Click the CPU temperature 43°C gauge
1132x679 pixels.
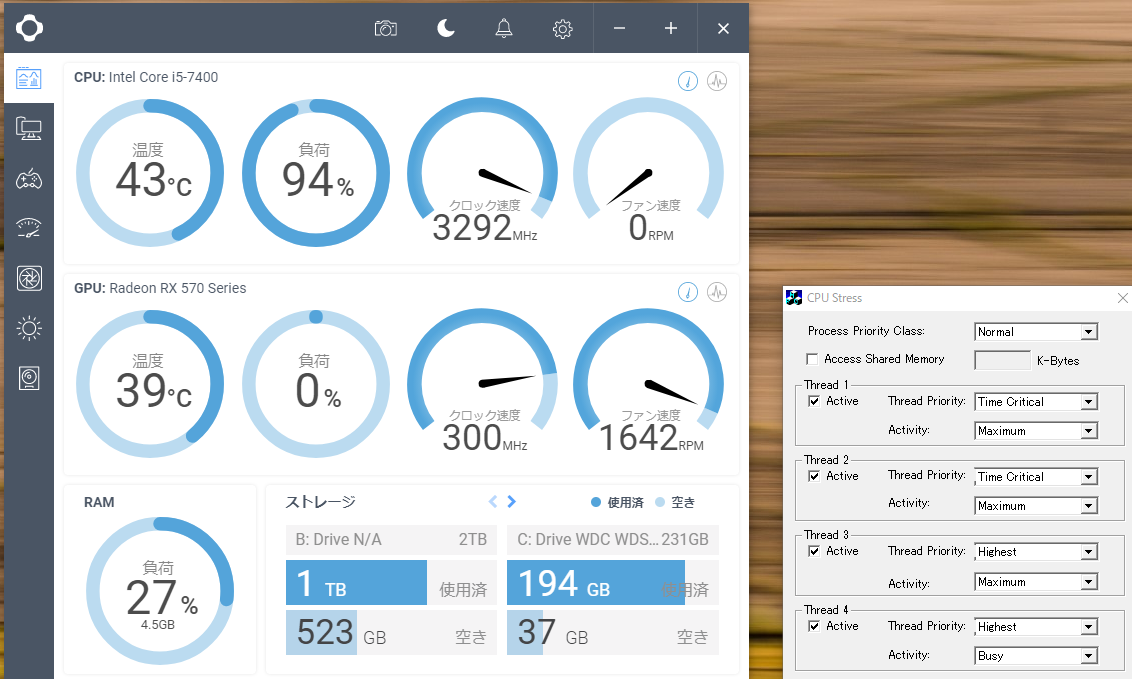[150, 173]
